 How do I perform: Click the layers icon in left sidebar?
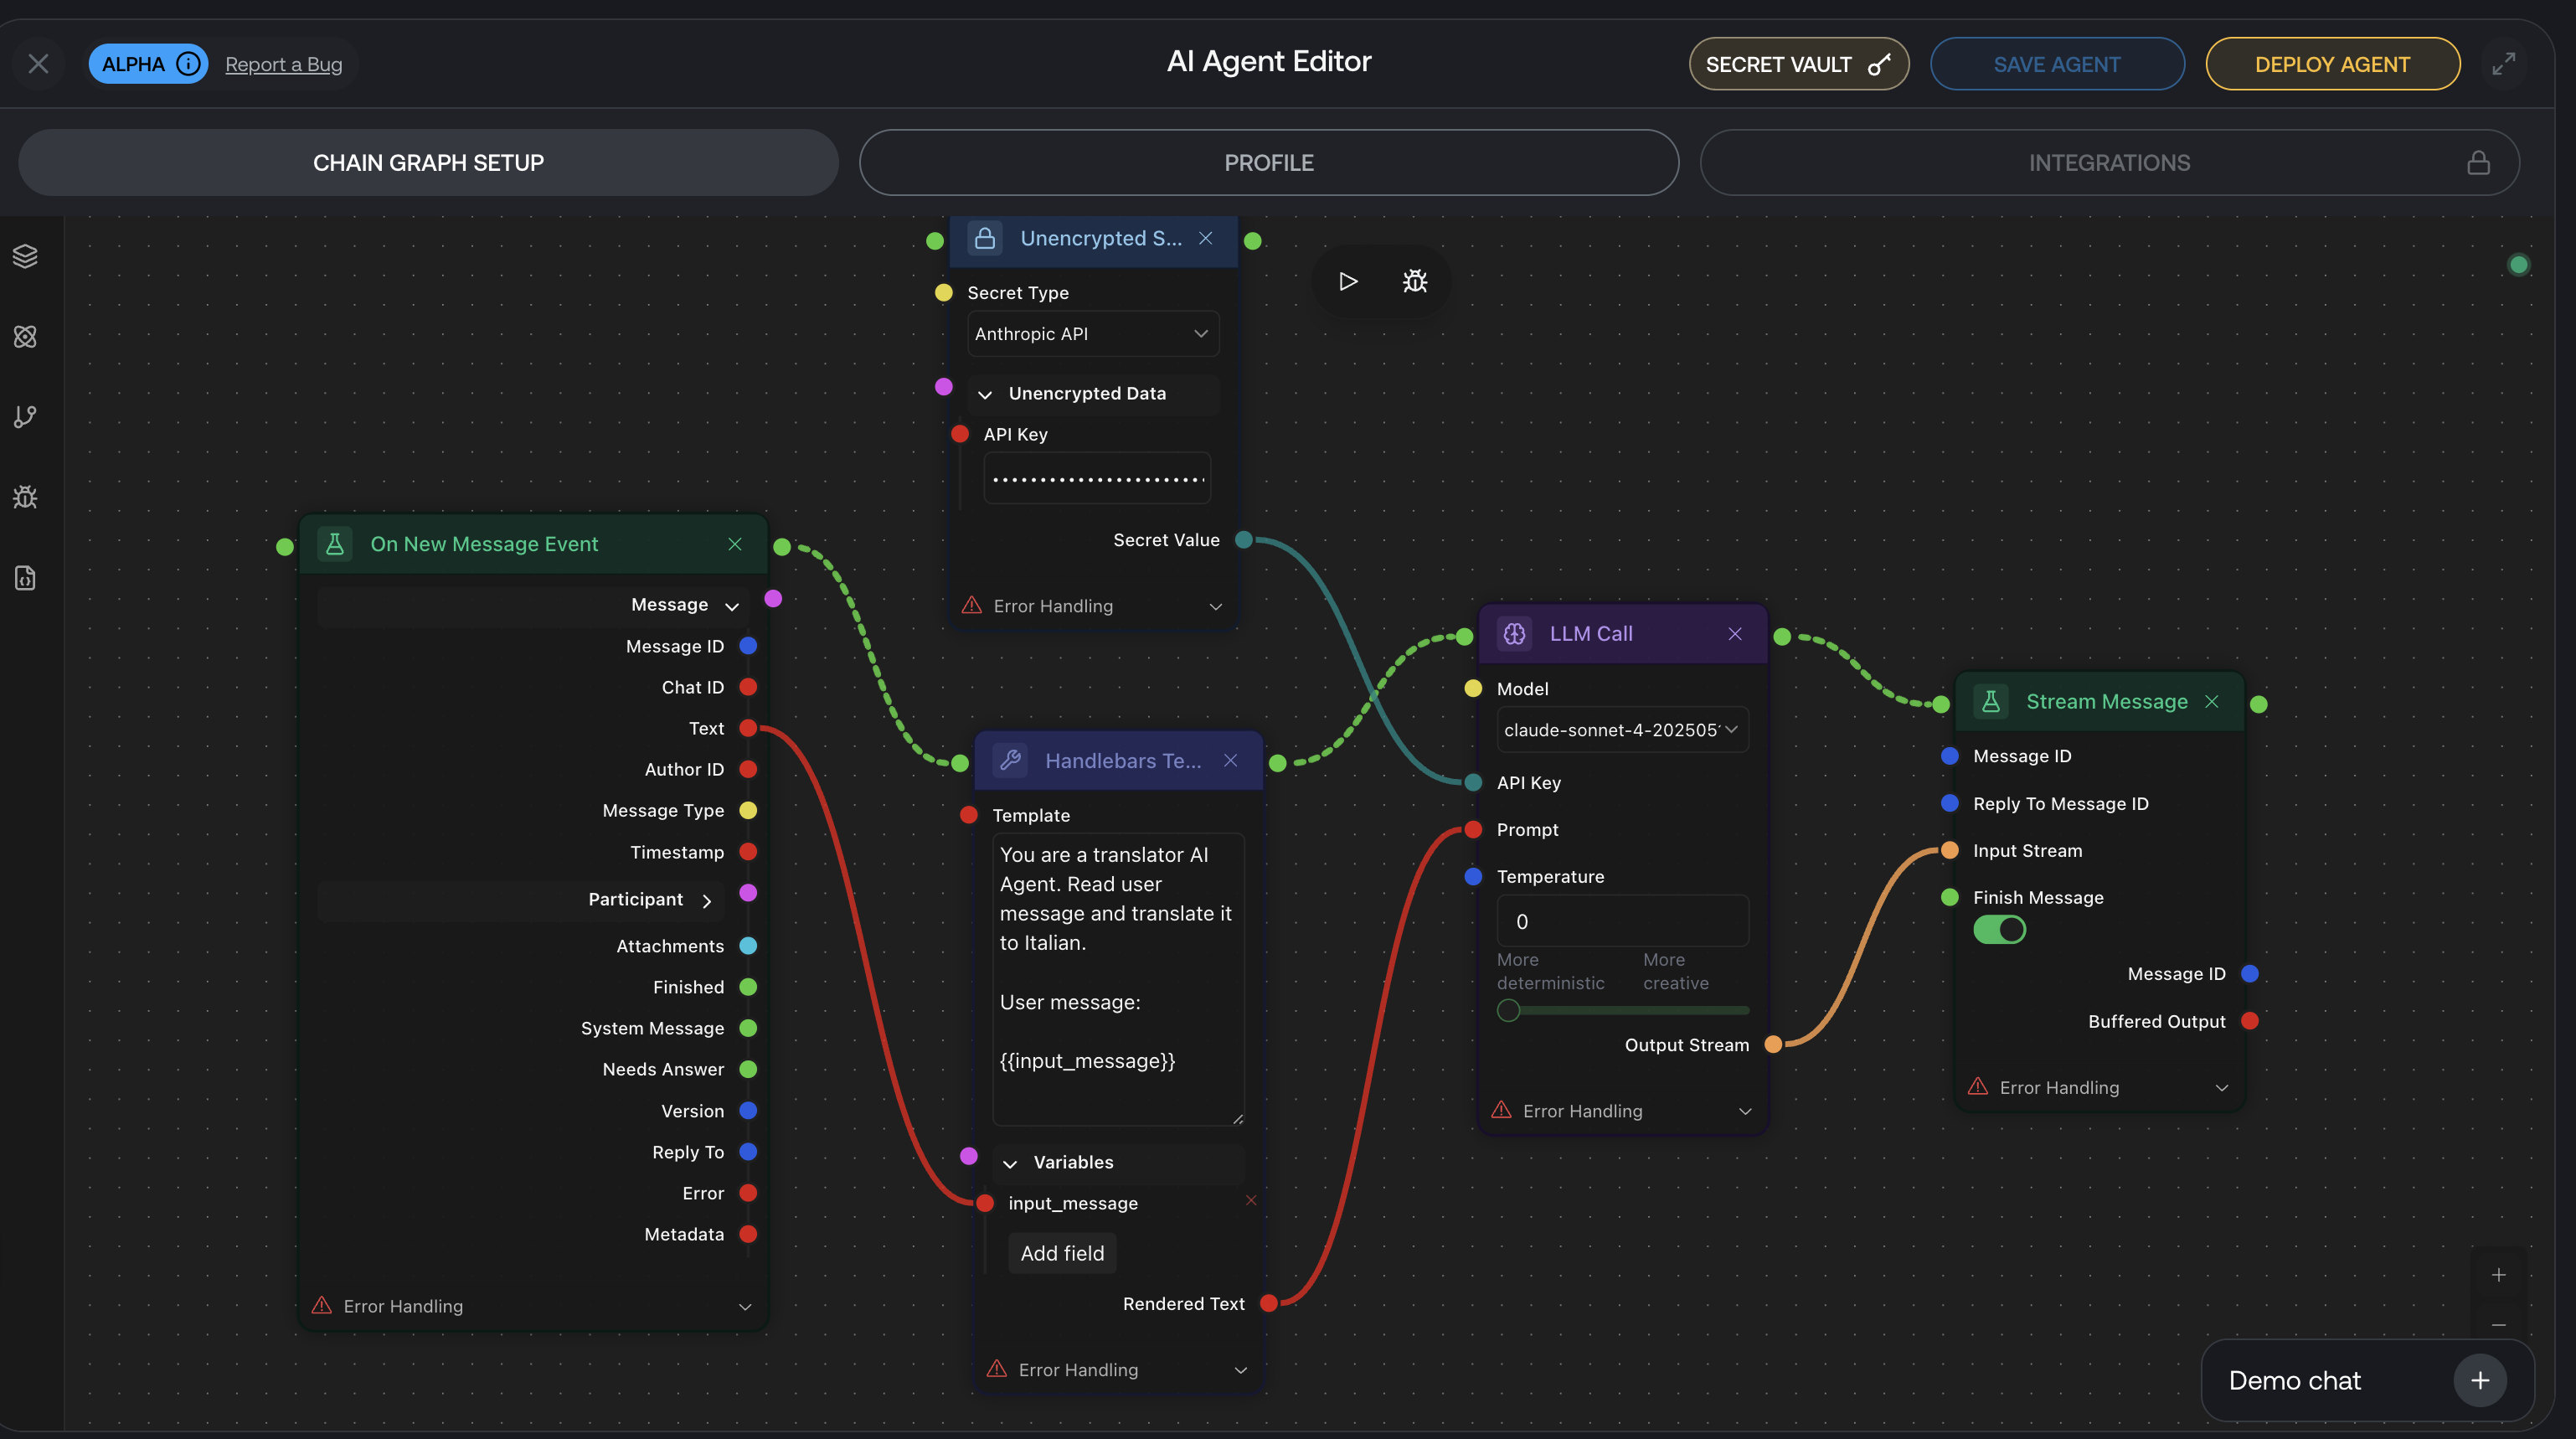(x=25, y=256)
